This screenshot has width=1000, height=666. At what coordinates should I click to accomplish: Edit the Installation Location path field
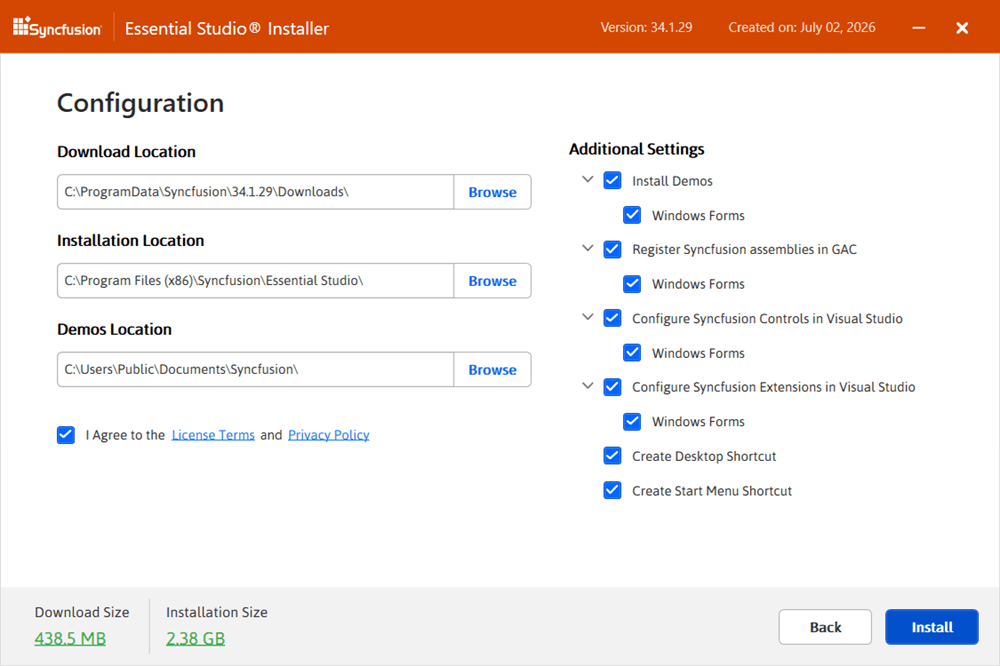tap(255, 281)
